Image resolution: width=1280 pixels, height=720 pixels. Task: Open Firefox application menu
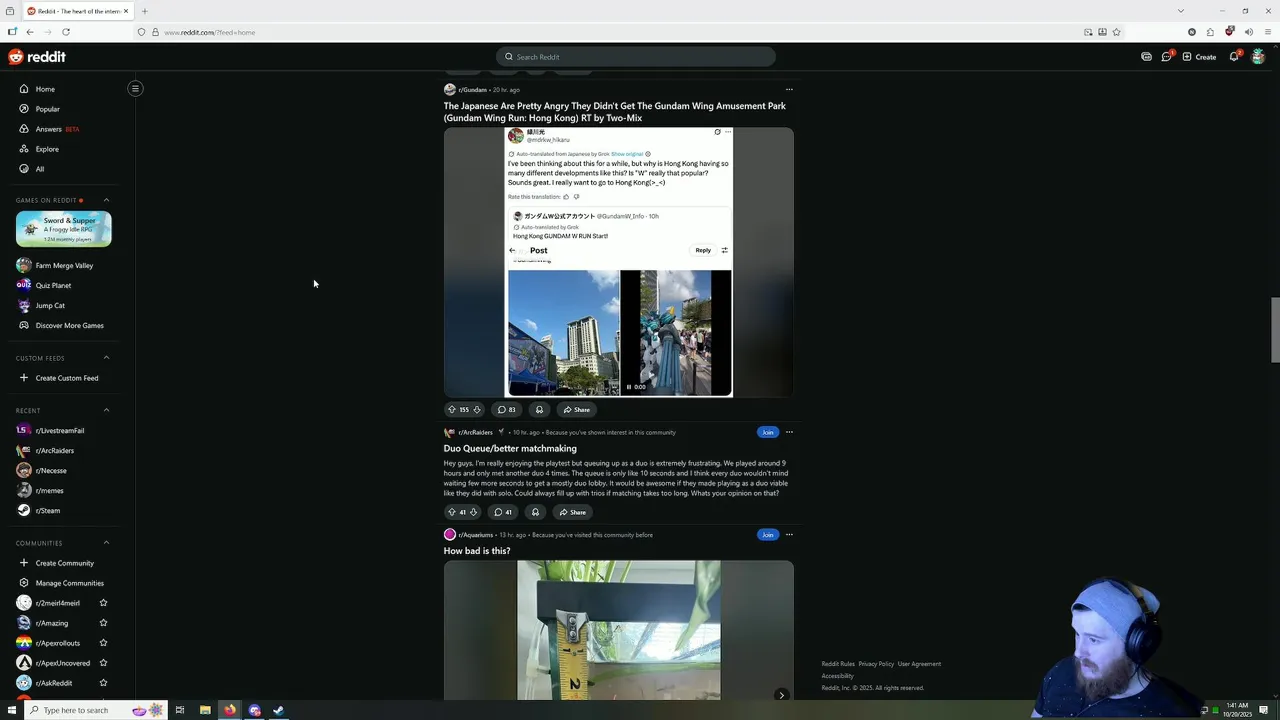point(1267,32)
